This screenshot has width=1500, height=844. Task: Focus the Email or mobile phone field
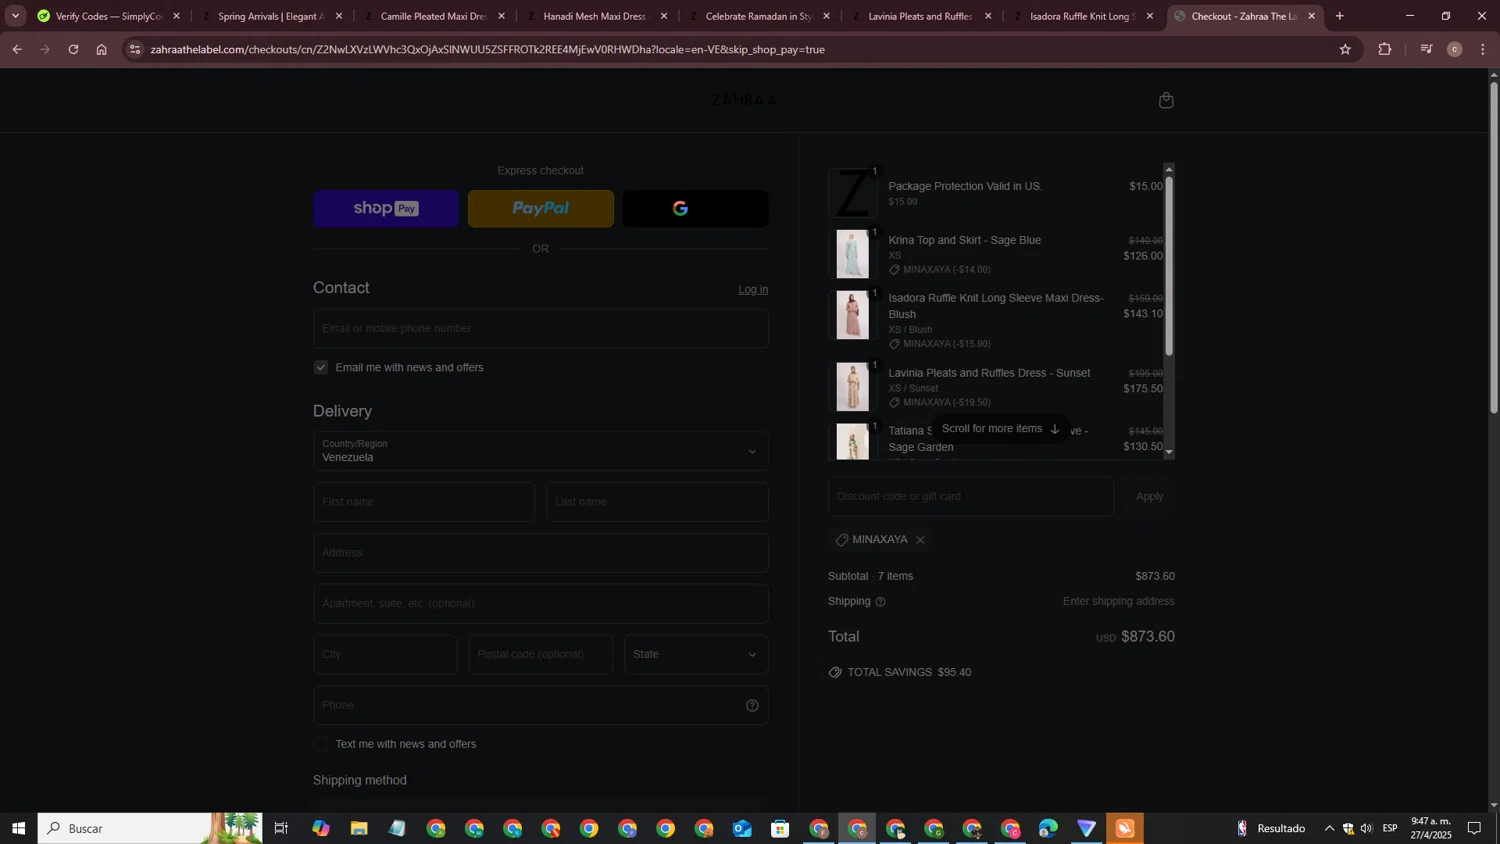(x=541, y=328)
